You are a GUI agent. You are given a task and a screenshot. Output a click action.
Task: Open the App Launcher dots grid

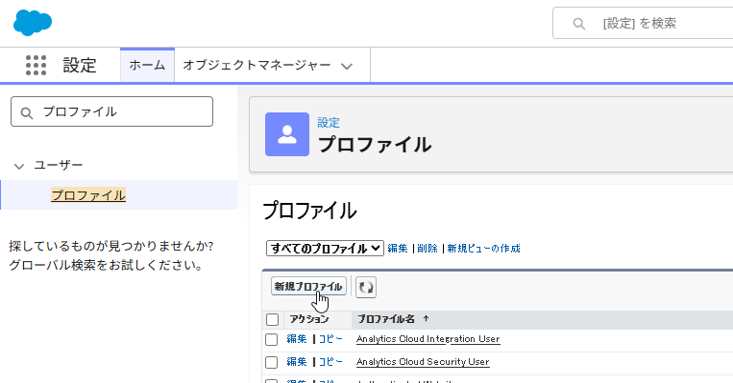pyautogui.click(x=36, y=65)
